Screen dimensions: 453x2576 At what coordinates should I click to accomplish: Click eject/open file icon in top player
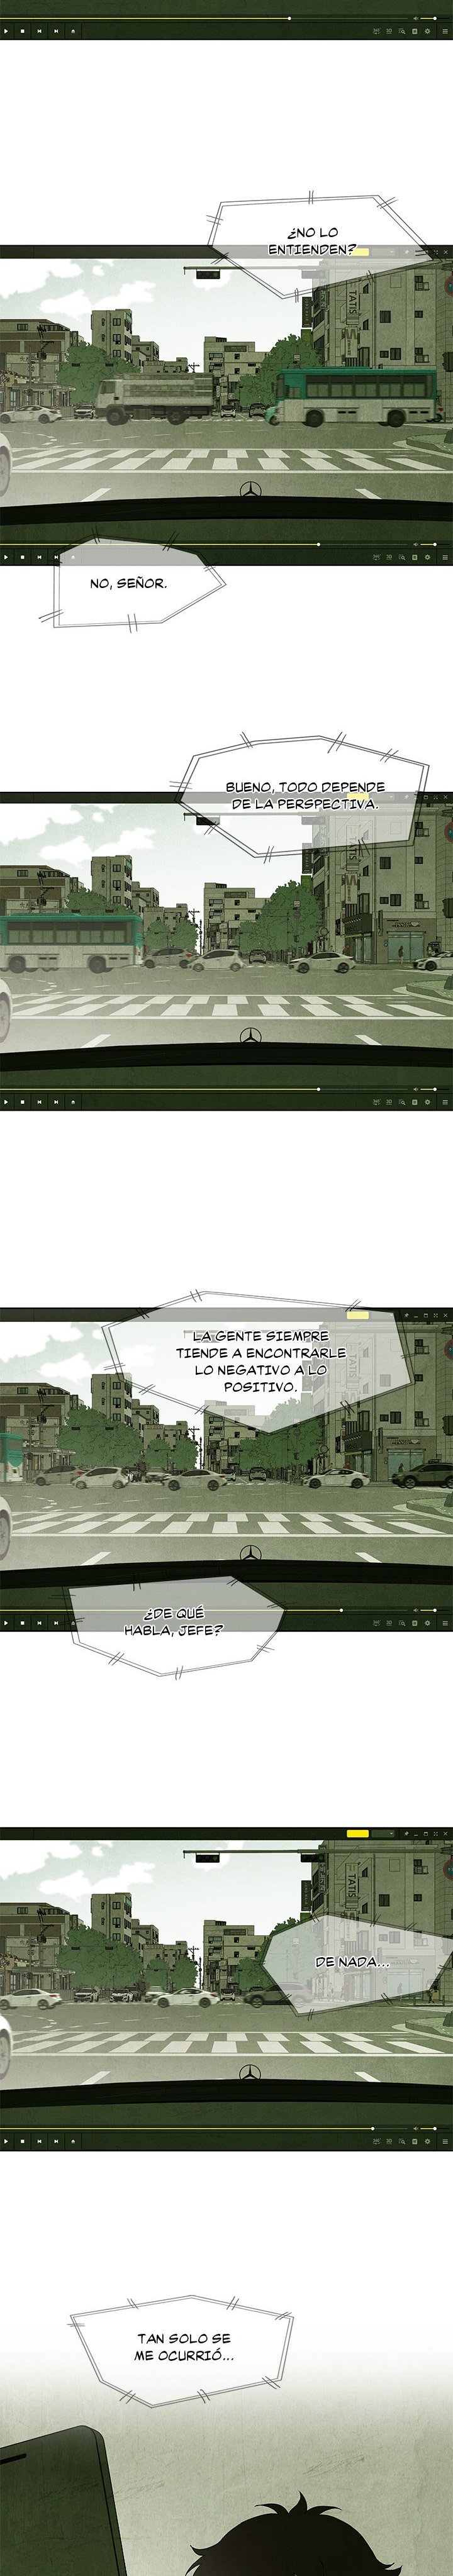click(73, 32)
